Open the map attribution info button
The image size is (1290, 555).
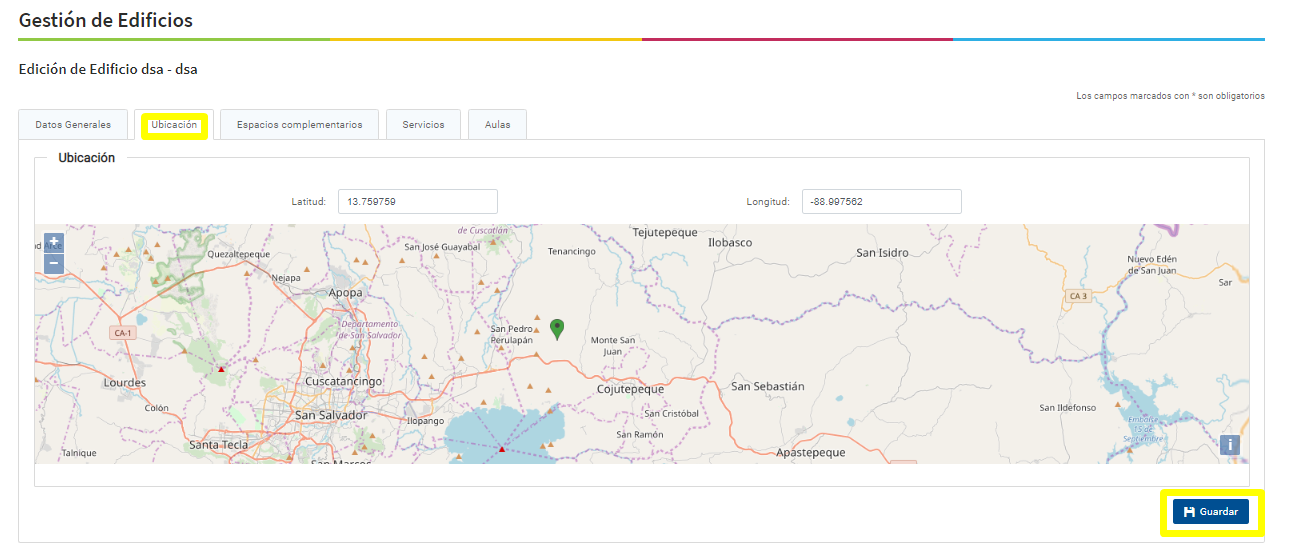pos(1230,445)
